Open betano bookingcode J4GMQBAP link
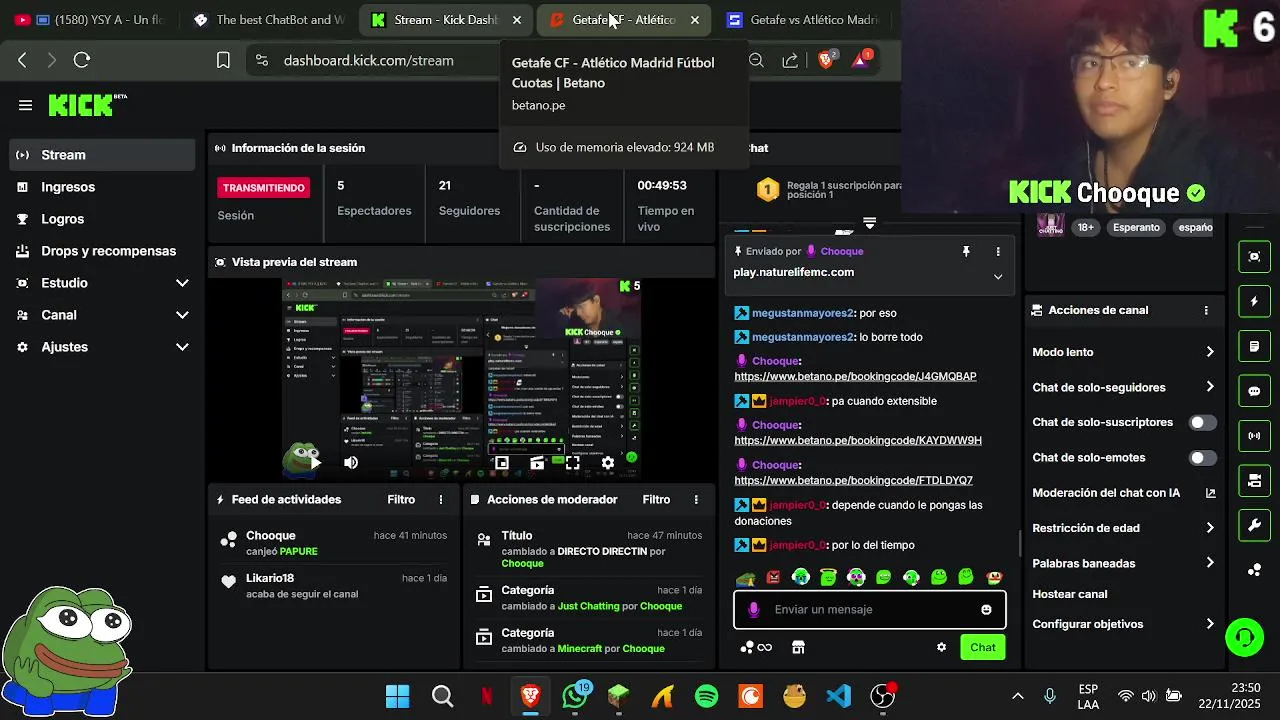This screenshot has height=720, width=1280. pos(855,376)
